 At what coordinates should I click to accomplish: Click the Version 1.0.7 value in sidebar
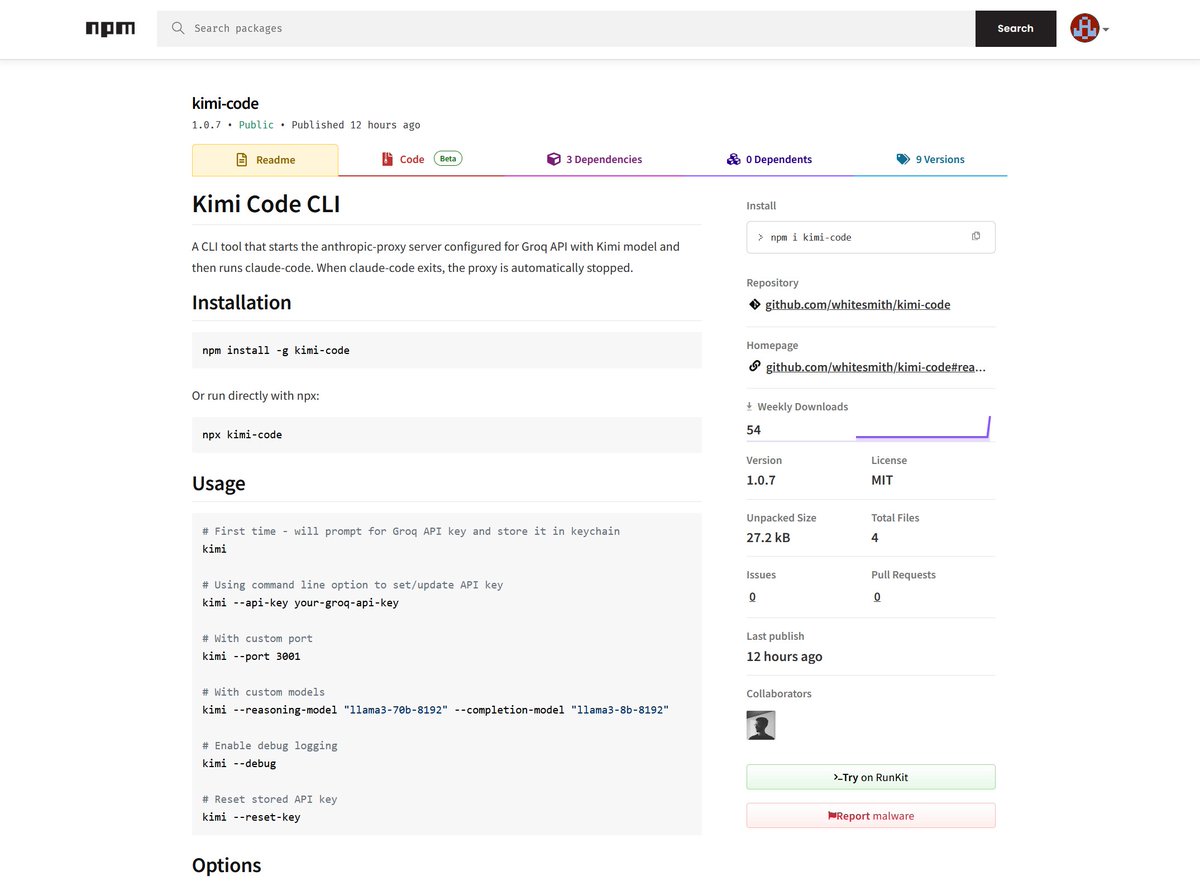pyautogui.click(x=761, y=480)
